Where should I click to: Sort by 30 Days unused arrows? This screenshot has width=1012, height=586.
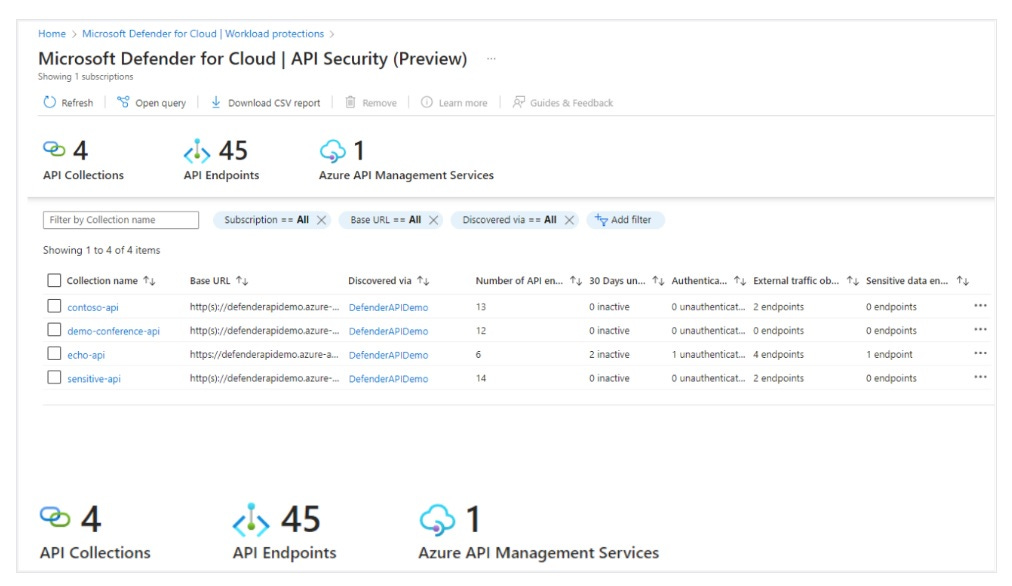point(658,281)
